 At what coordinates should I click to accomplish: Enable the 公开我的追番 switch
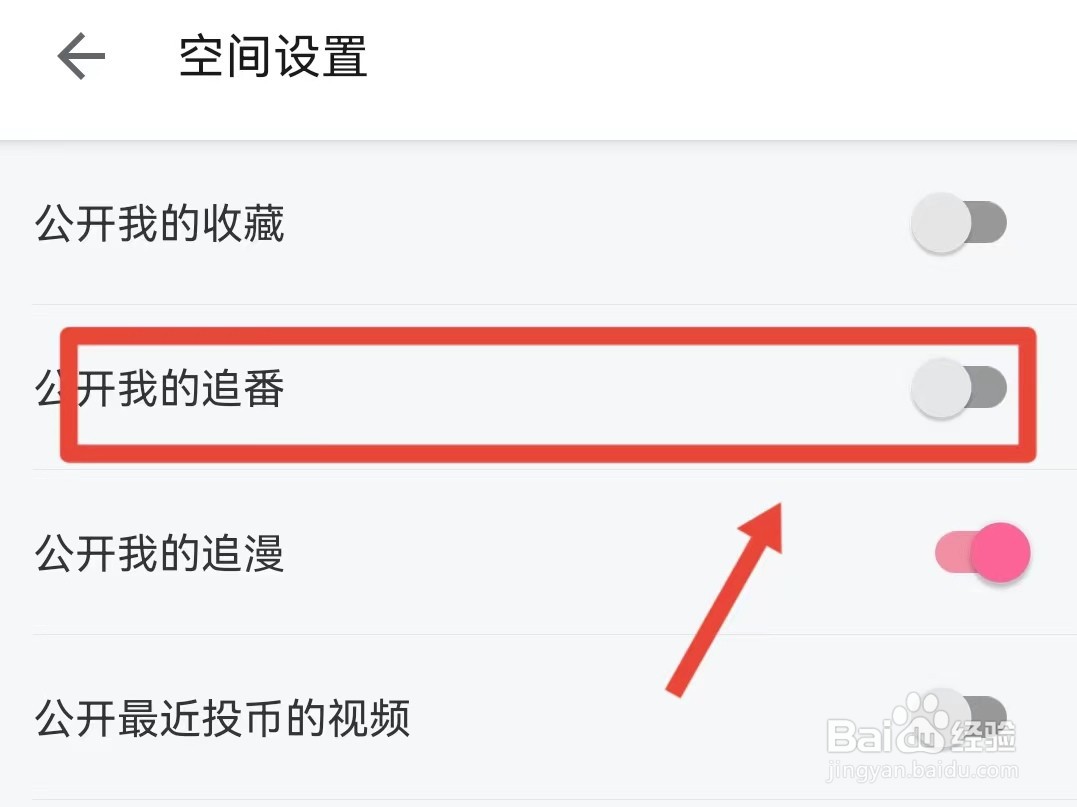click(x=958, y=388)
